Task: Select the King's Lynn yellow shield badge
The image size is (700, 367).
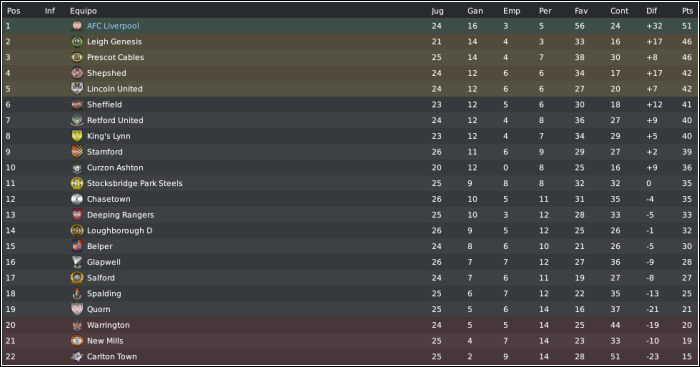Action: [x=77, y=136]
